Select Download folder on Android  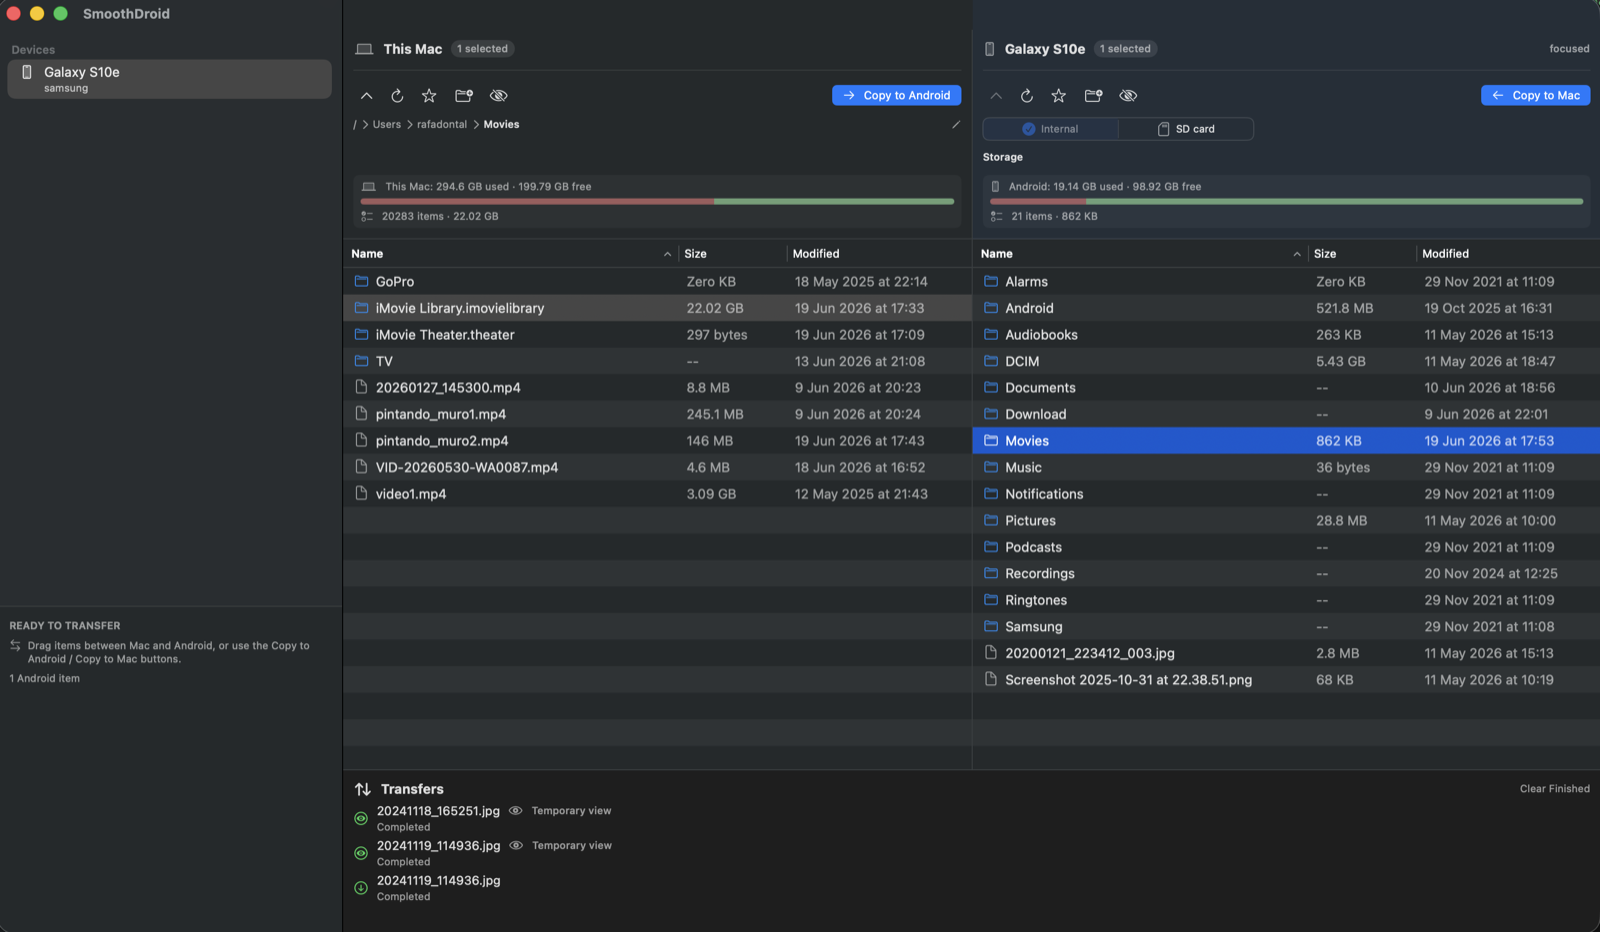[1286, 414]
